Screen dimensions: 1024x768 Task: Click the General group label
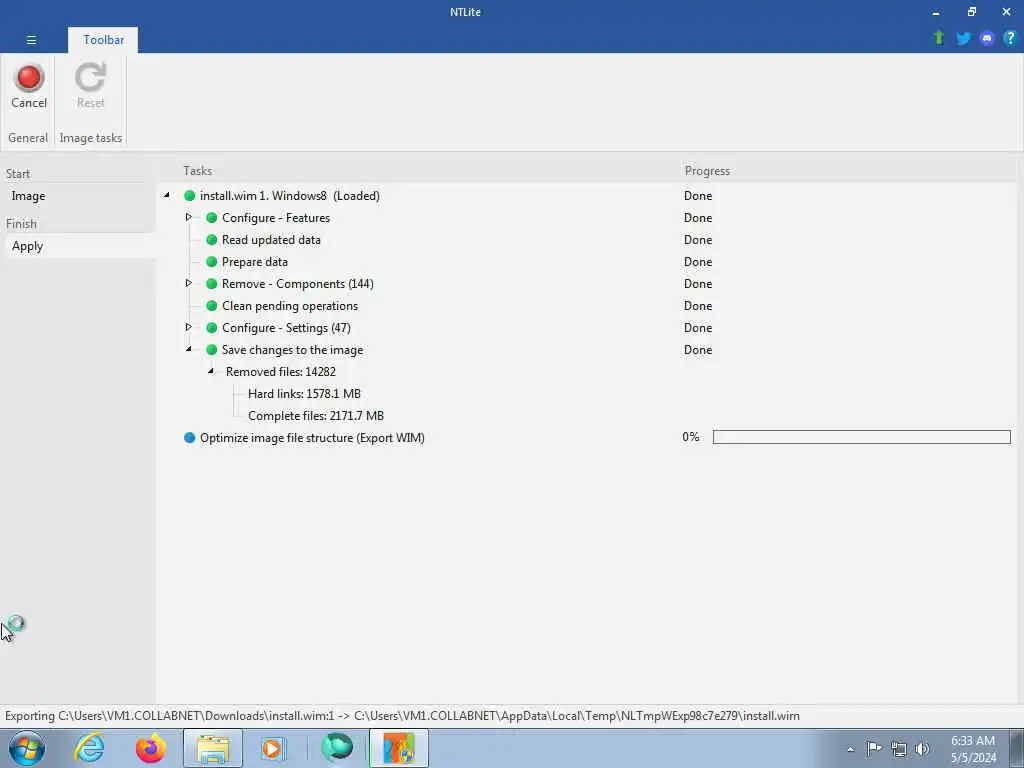tap(27, 138)
